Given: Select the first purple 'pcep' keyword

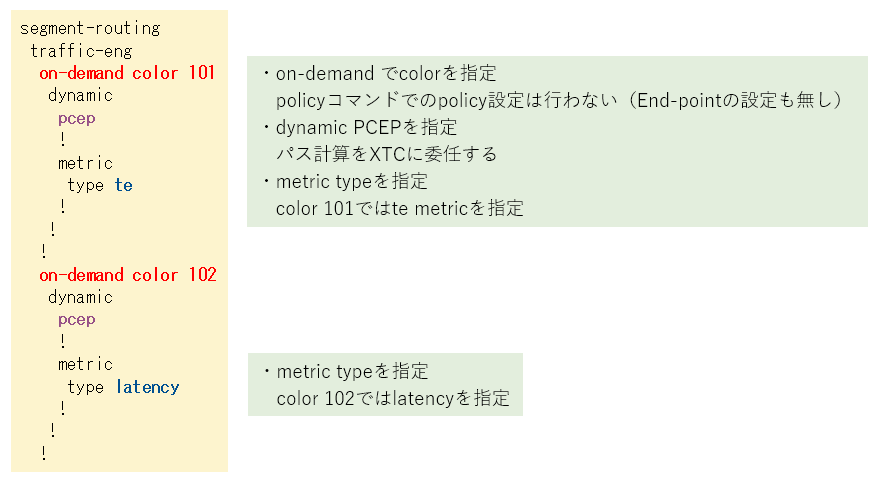Looking at the screenshot, I should click(77, 119).
